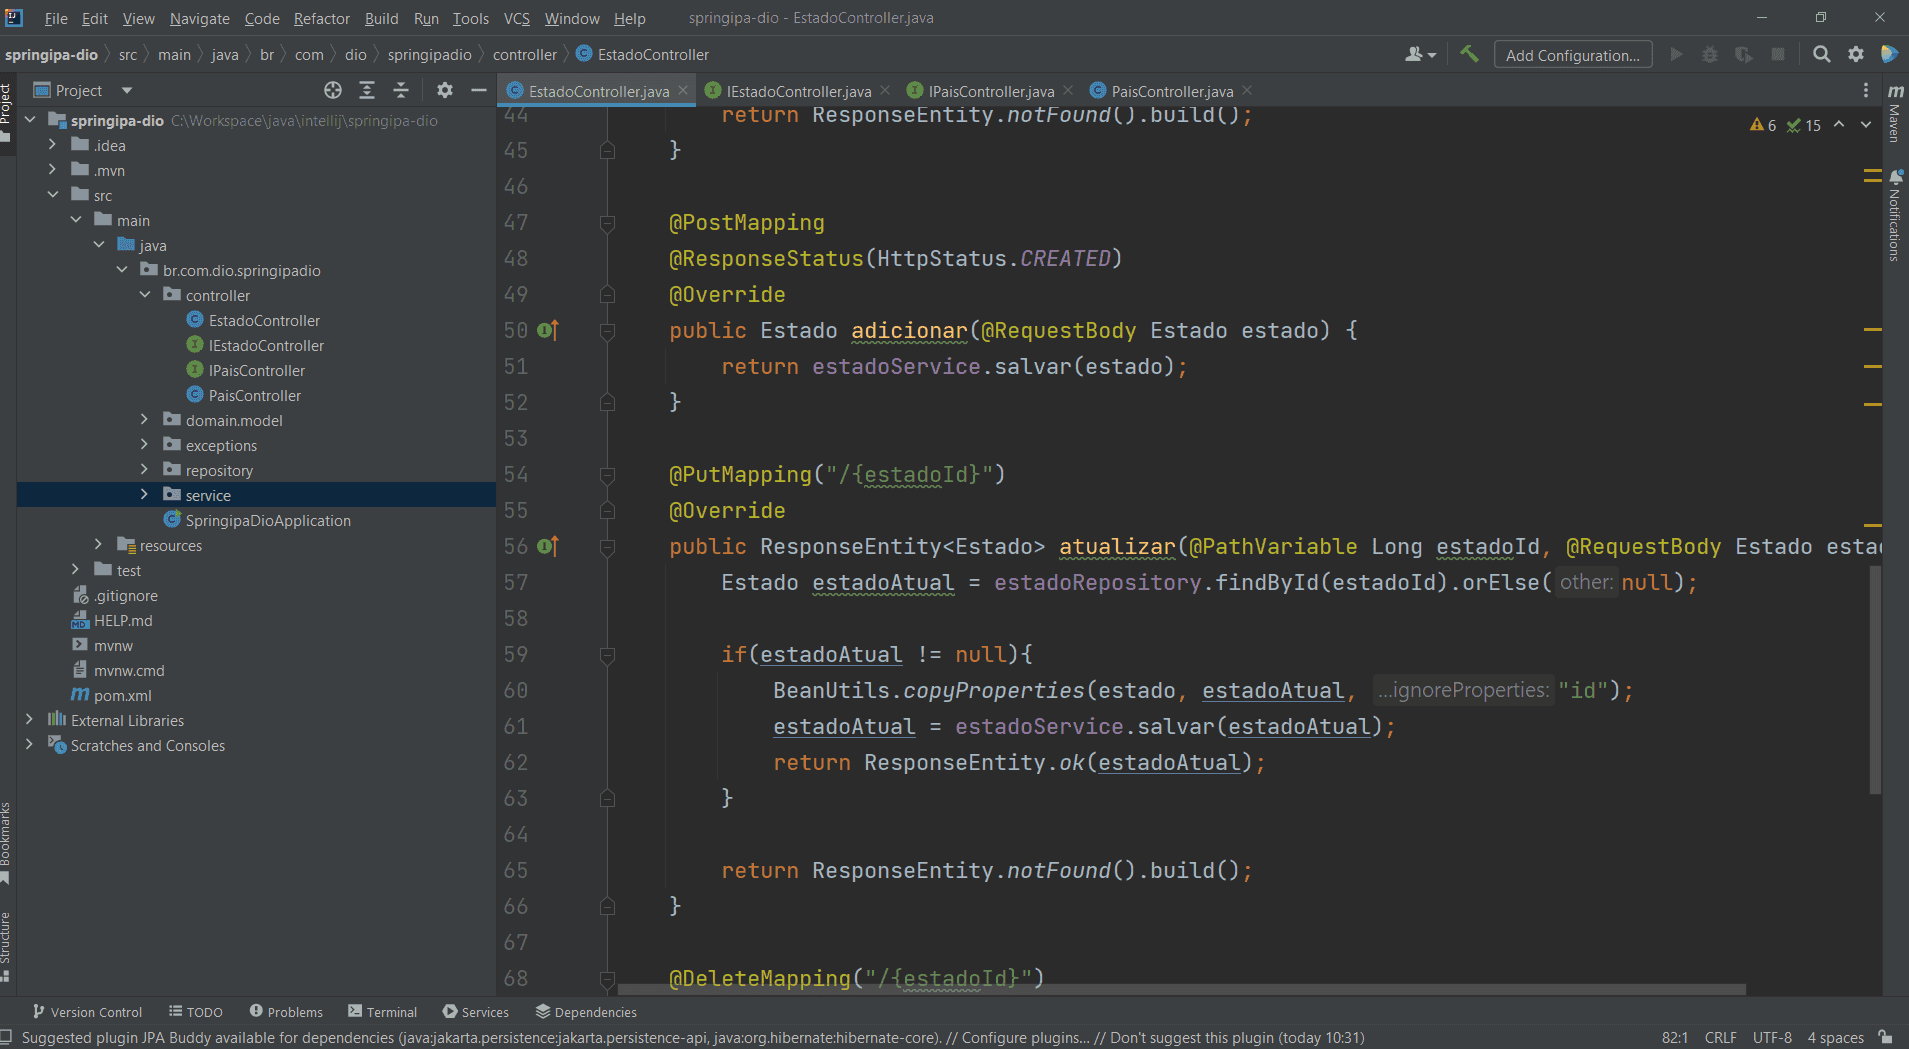Switch to IPaisController.java tab

tap(990, 91)
